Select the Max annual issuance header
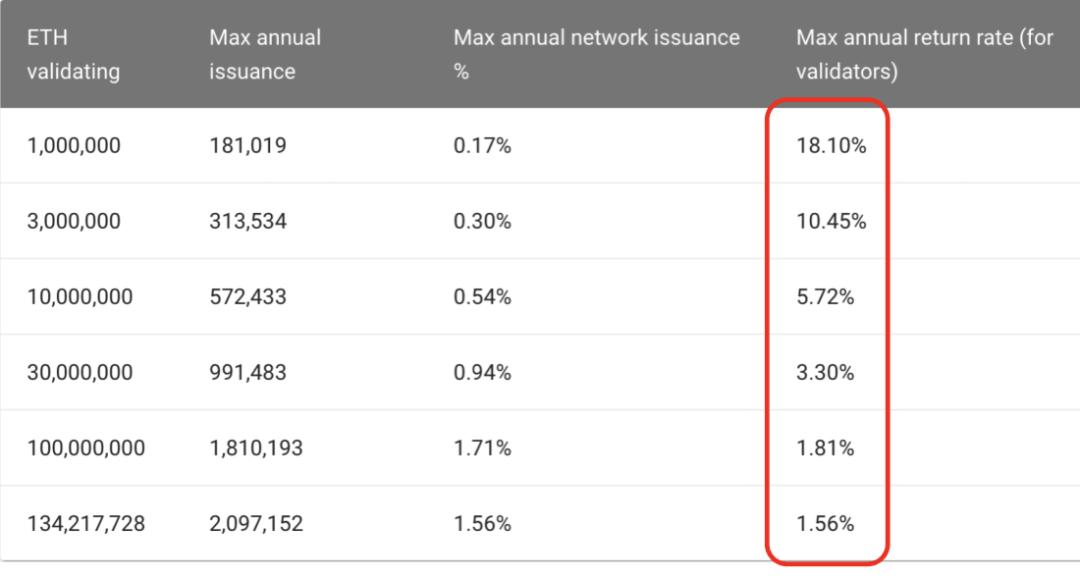This screenshot has height=578, width=1080. click(265, 54)
